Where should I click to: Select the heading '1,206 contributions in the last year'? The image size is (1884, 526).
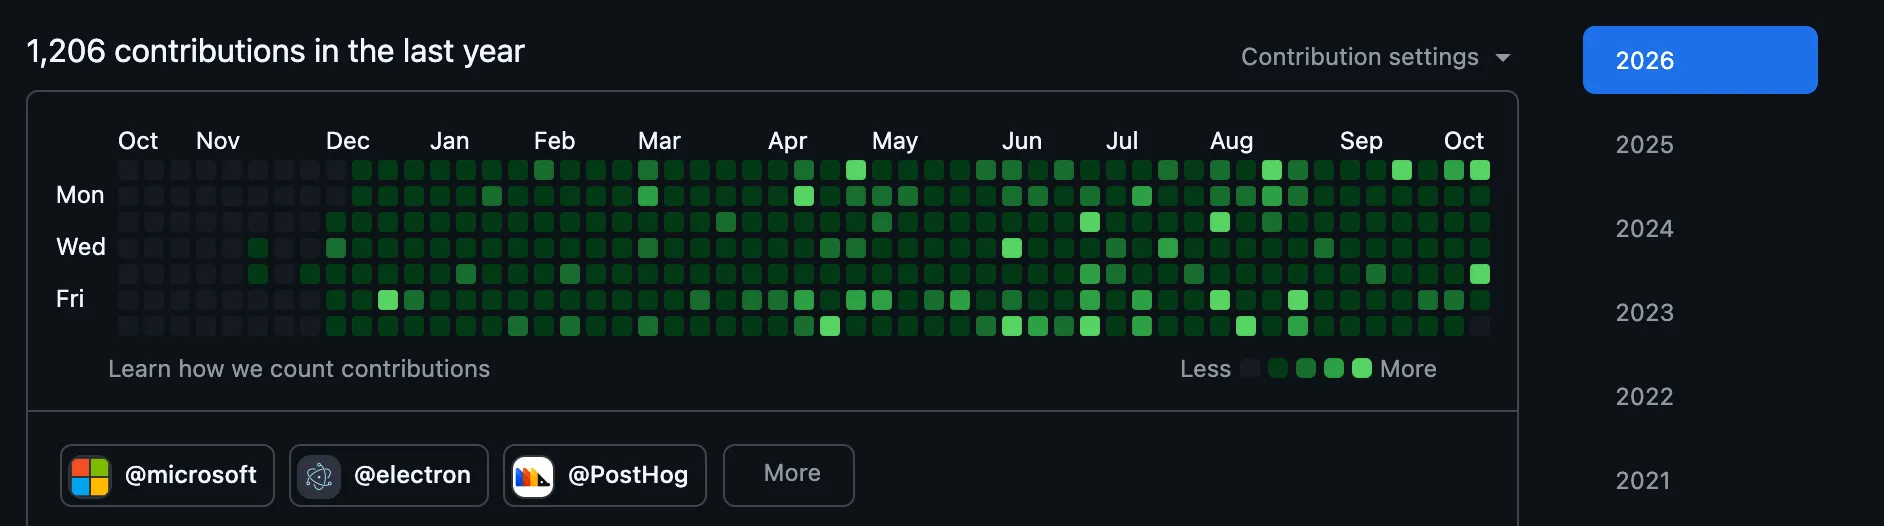(275, 51)
